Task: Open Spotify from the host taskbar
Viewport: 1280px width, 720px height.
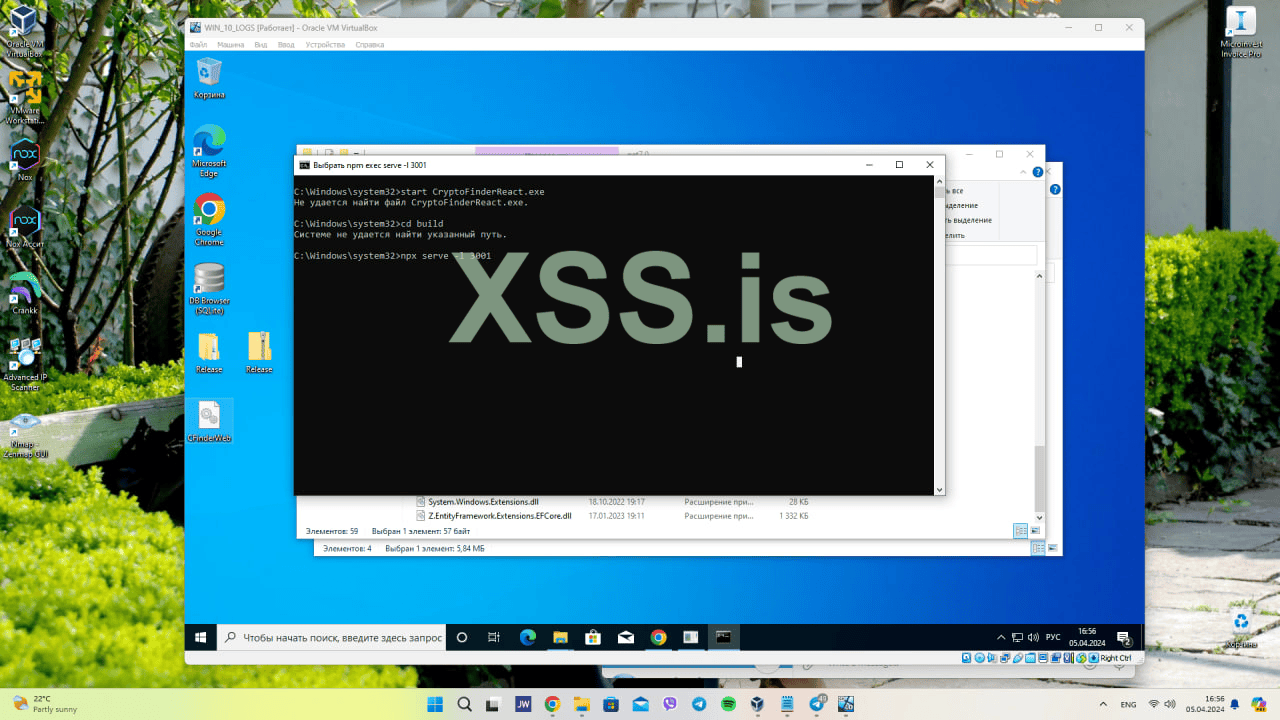Action: click(728, 704)
